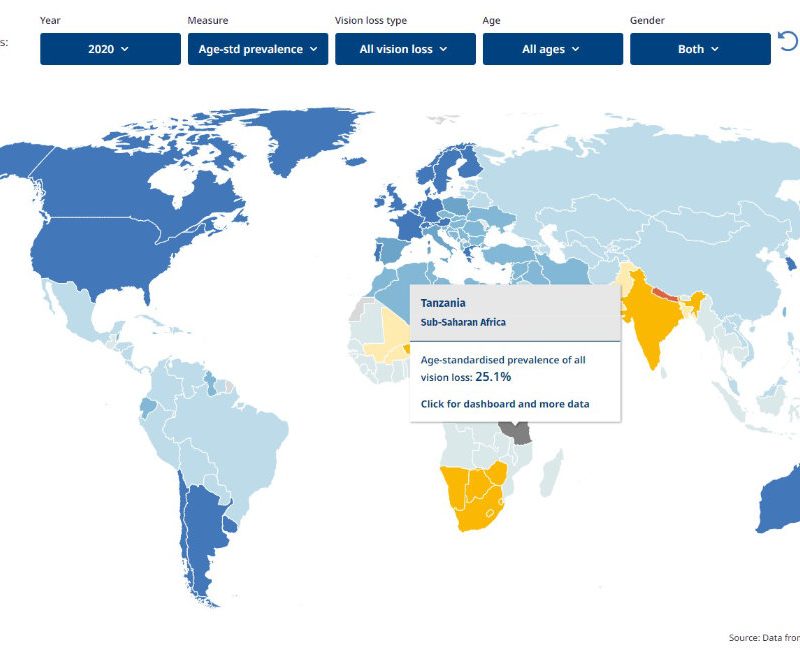Select Madagascar island on the map
Viewport: 800px width, 650px height.
click(x=553, y=472)
